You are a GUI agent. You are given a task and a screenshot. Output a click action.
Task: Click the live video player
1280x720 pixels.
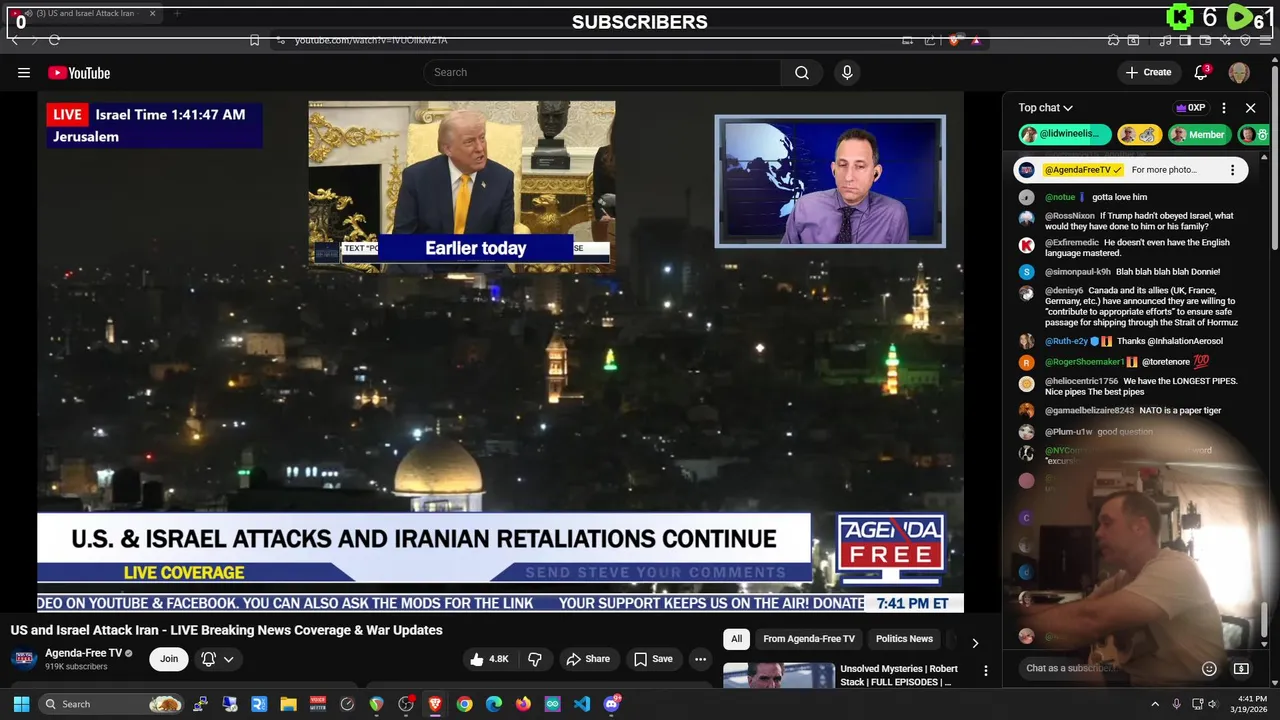click(500, 352)
